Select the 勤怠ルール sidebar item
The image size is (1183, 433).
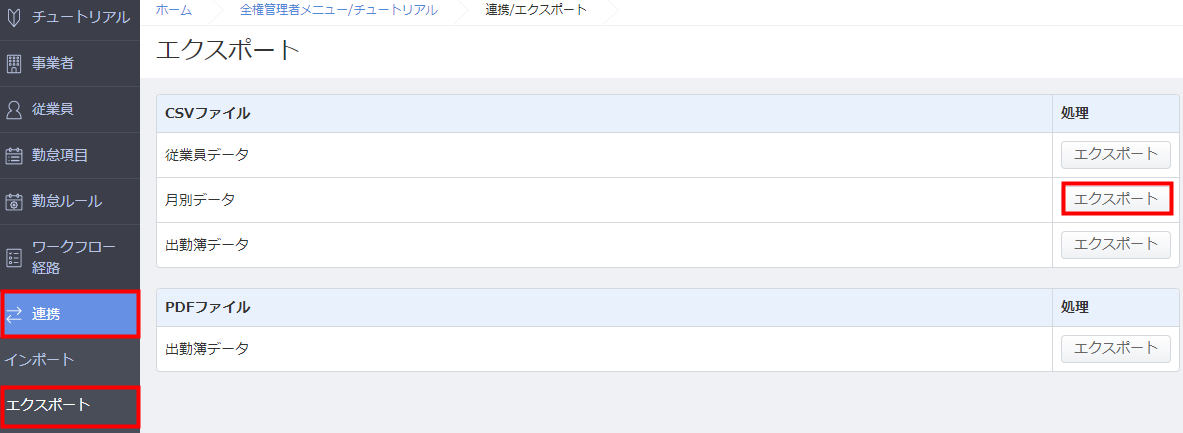(69, 201)
